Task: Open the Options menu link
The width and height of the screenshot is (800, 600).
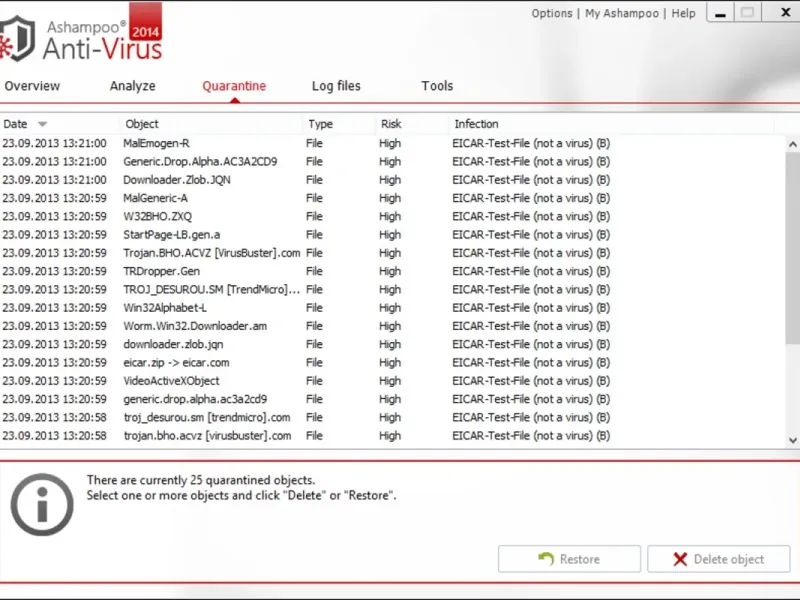Action: tap(552, 13)
